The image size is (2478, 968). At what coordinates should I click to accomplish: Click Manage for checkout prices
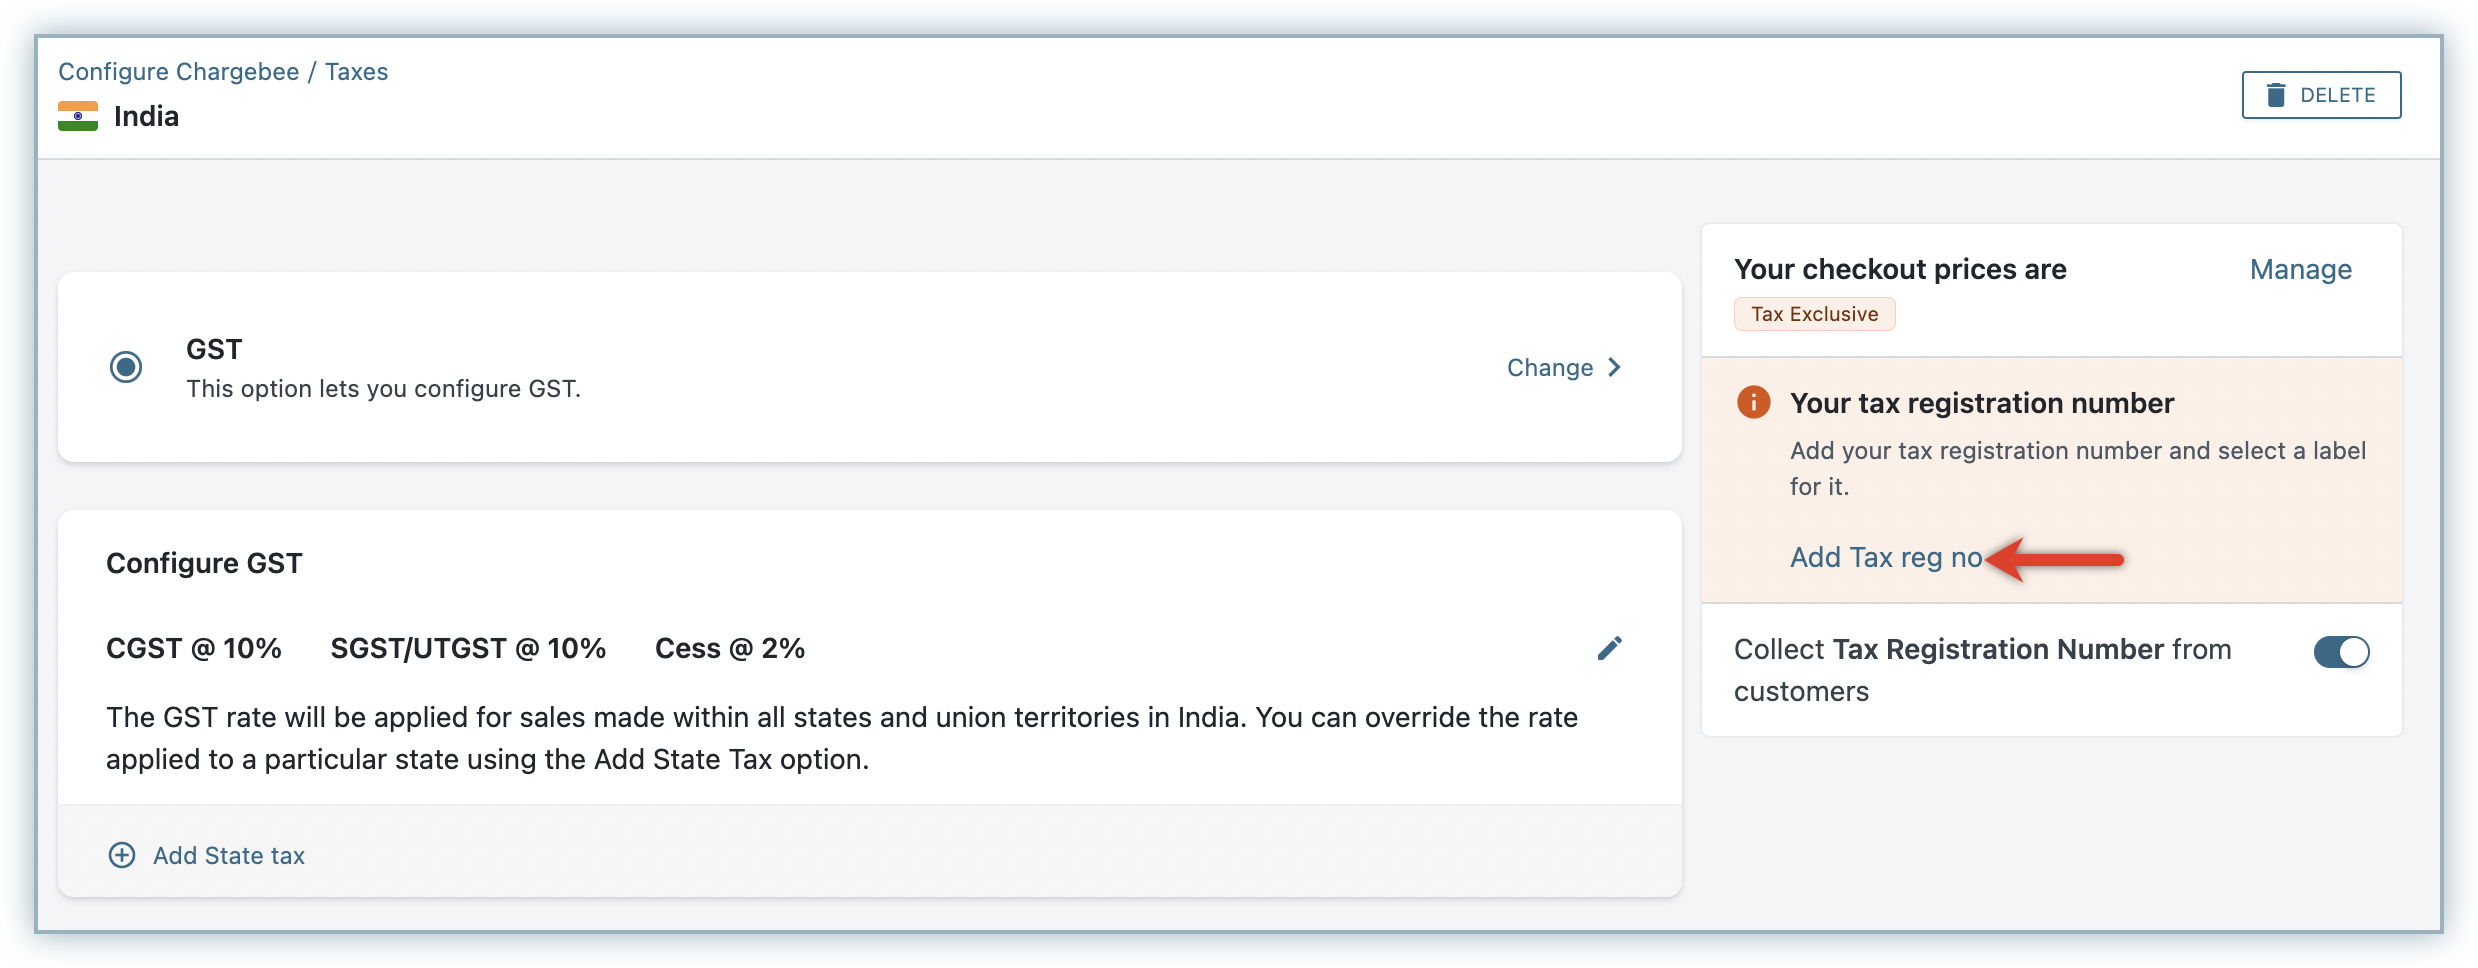pyautogui.click(x=2300, y=269)
